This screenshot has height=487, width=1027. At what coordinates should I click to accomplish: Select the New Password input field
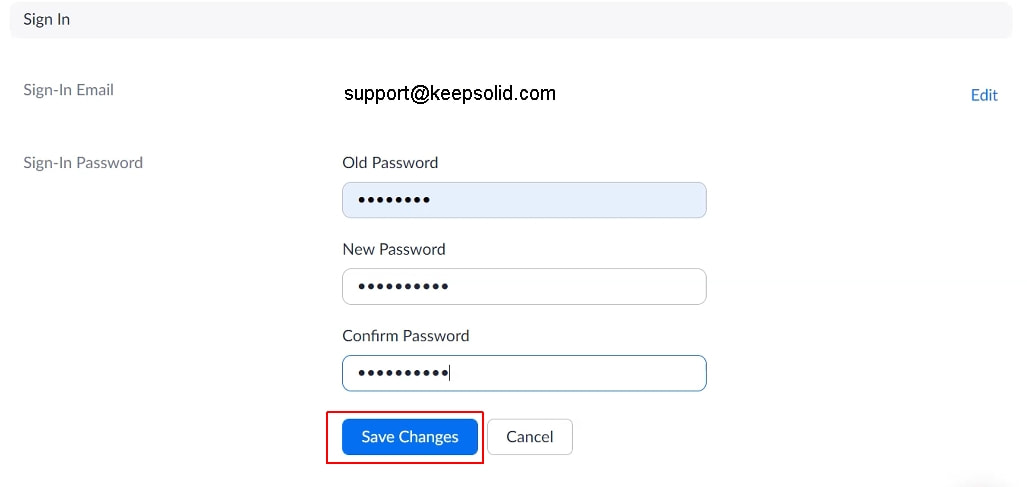pos(524,287)
